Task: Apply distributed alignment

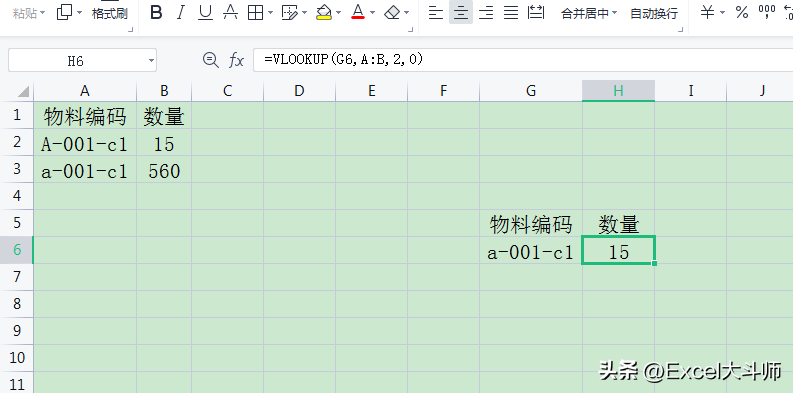Action: [x=536, y=13]
